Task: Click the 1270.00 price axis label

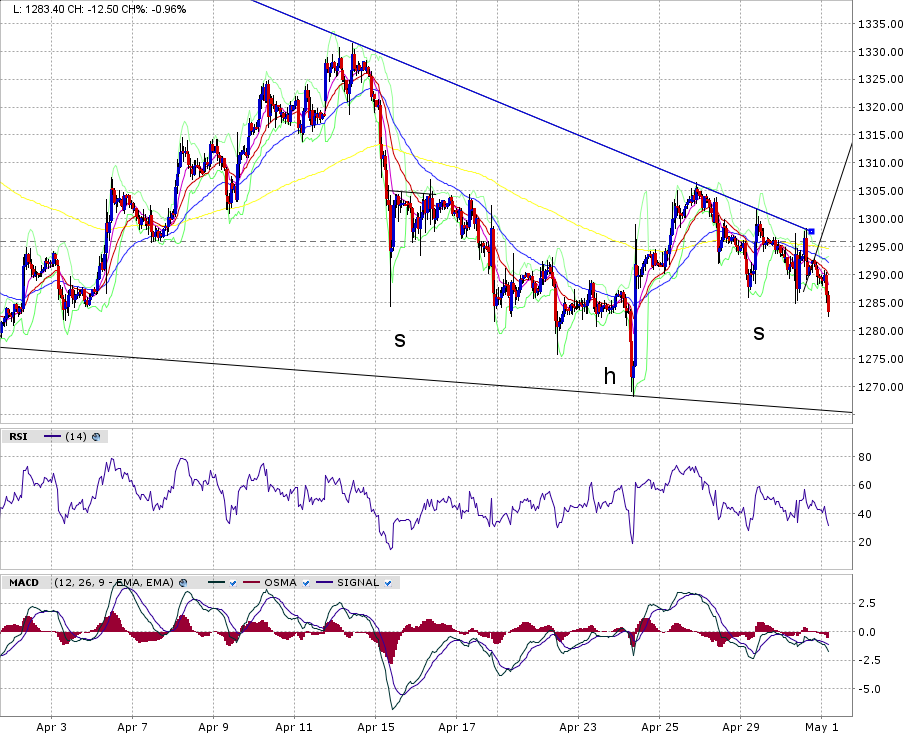Action: click(881, 387)
